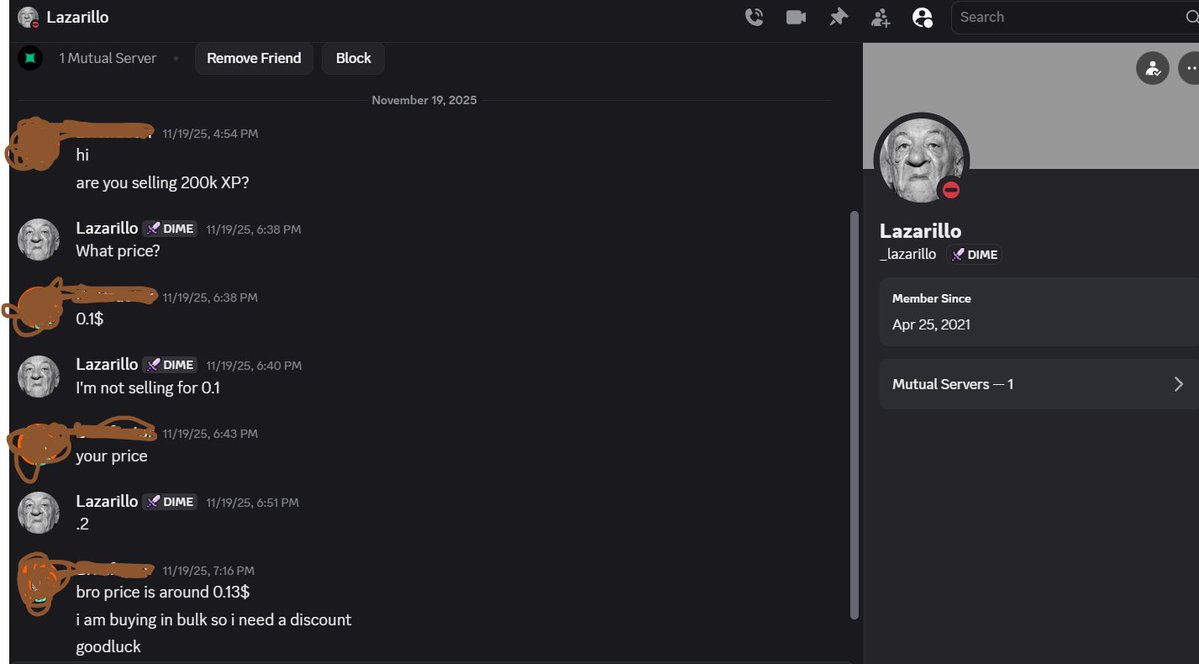Hide the user profile panel

tap(922, 18)
